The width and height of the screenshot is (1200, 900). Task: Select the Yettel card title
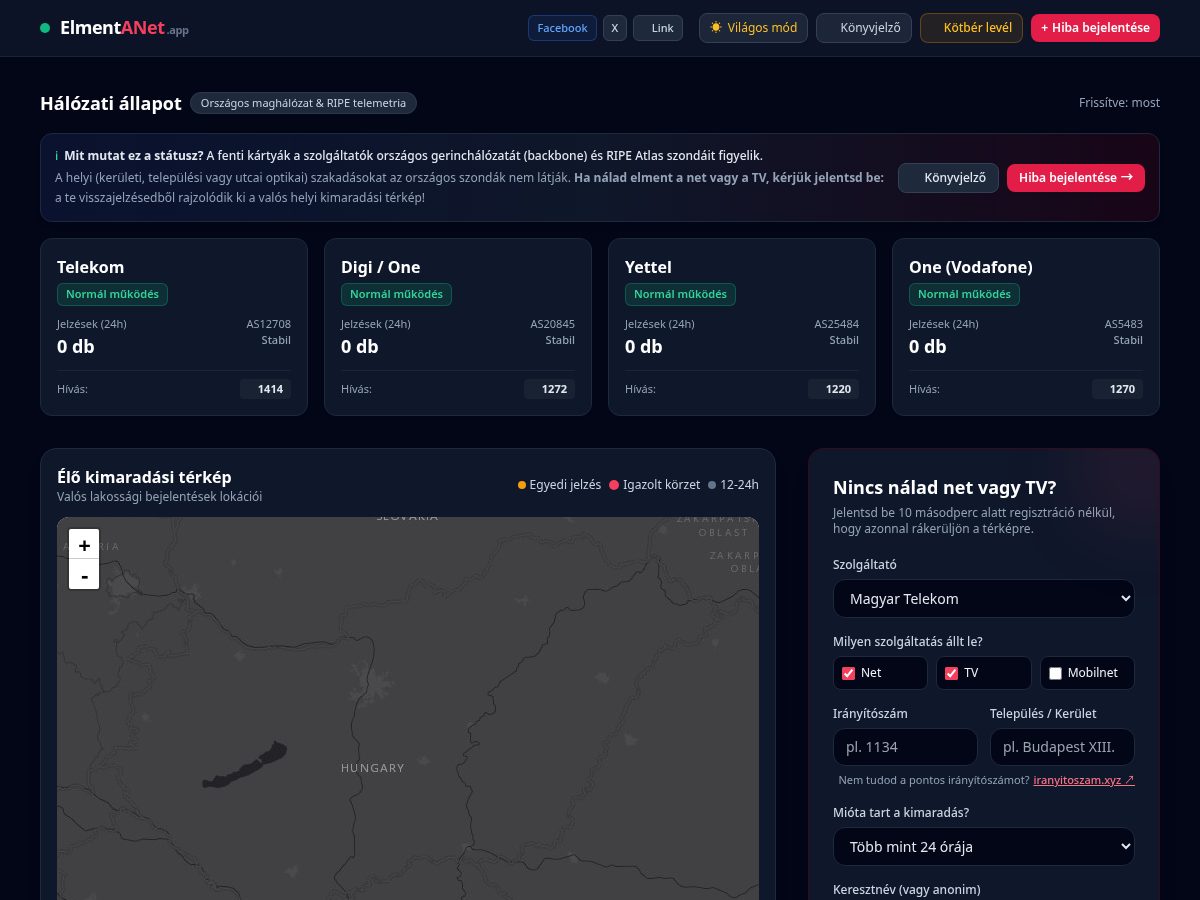[648, 267]
